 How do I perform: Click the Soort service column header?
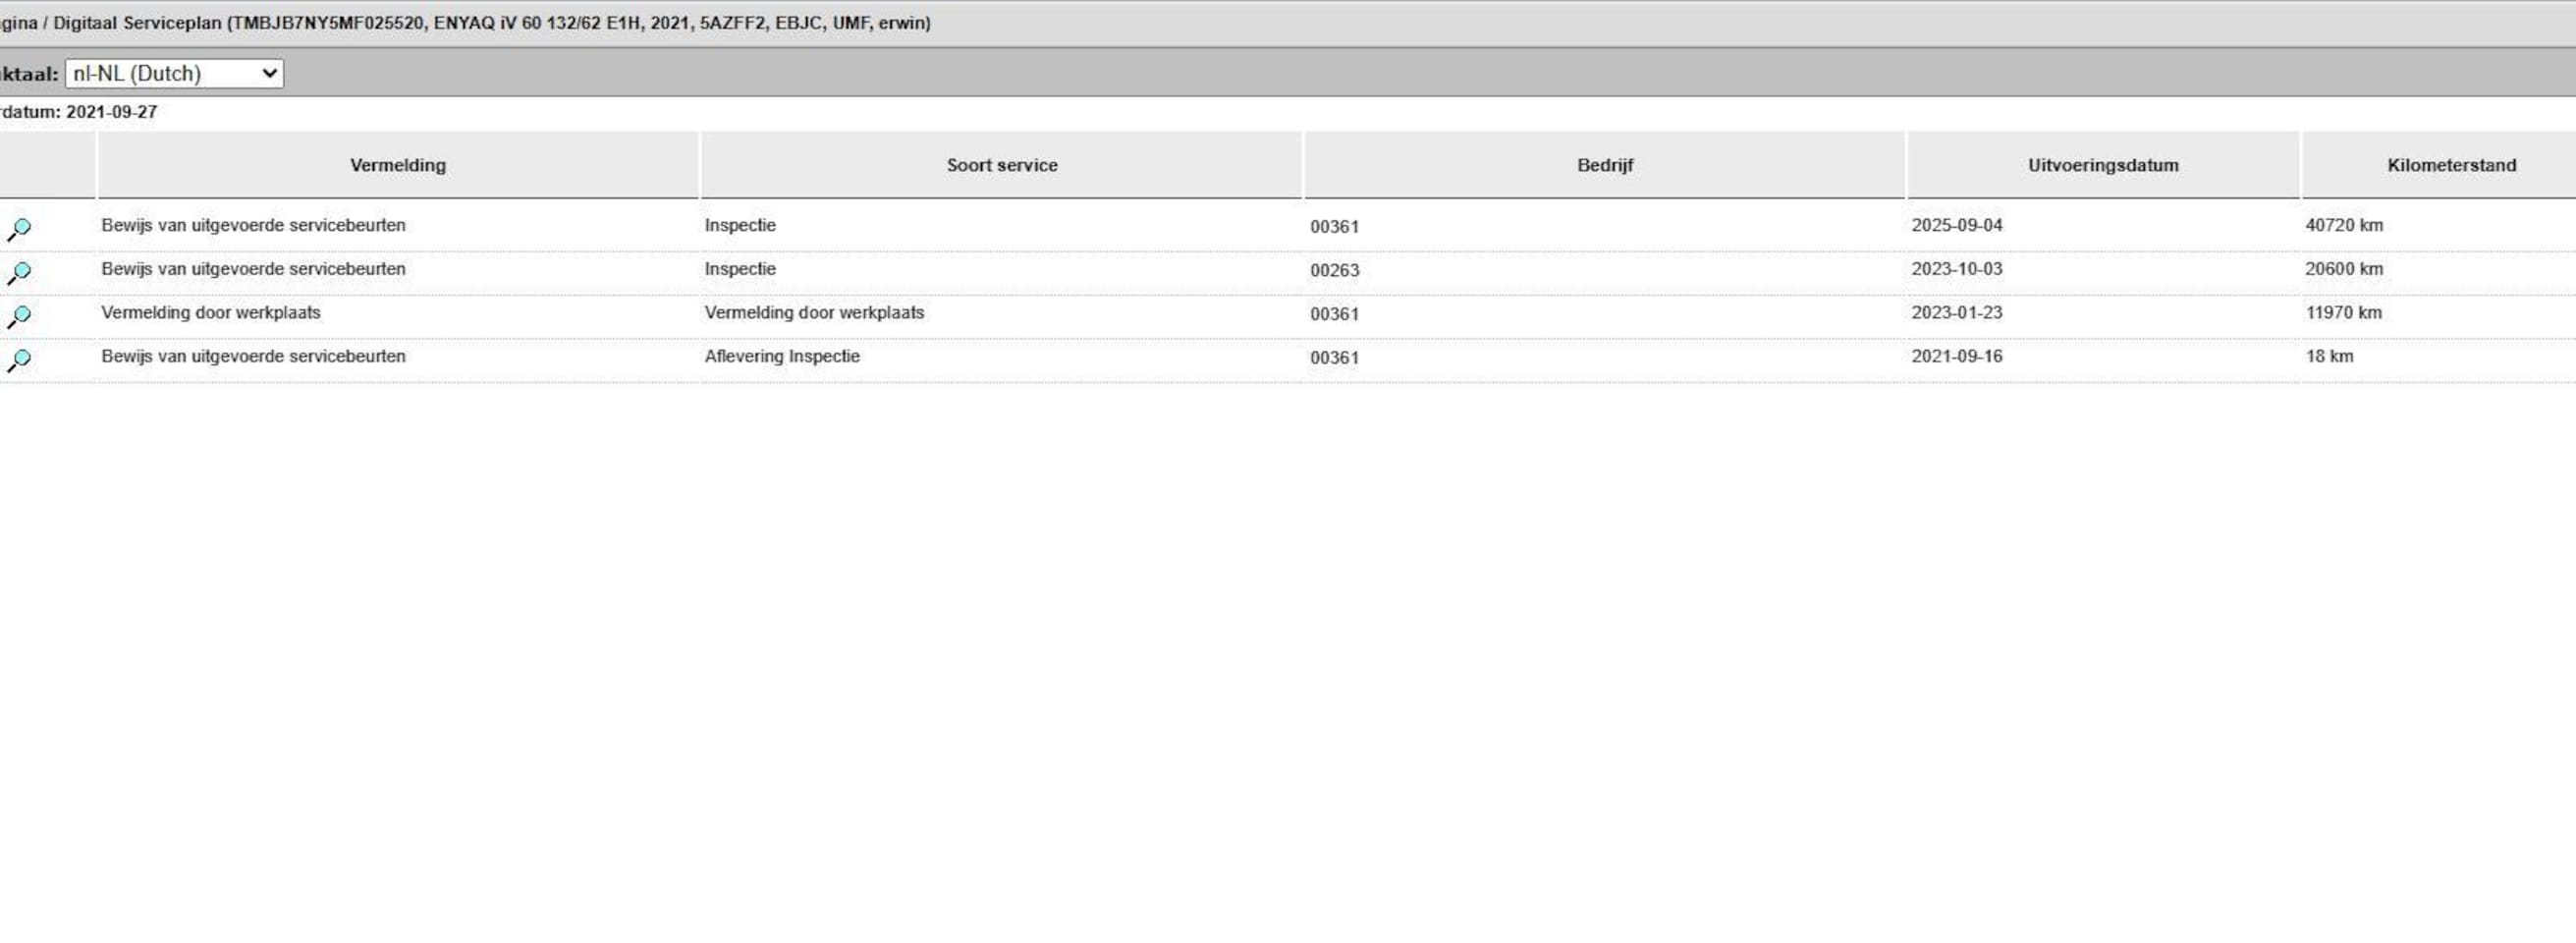point(1001,165)
